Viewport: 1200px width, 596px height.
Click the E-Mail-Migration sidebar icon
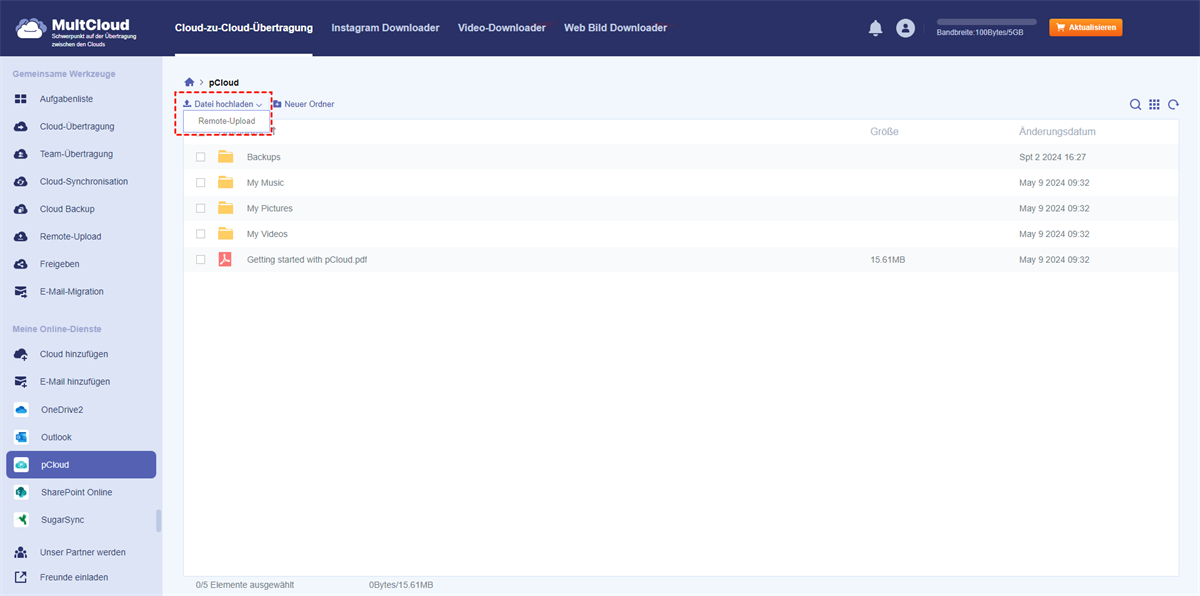(x=20, y=292)
